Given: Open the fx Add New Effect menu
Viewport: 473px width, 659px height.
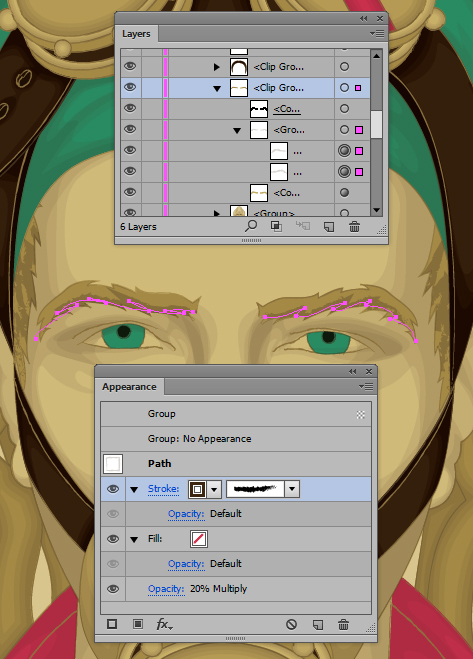Looking at the screenshot, I should pos(164,624).
